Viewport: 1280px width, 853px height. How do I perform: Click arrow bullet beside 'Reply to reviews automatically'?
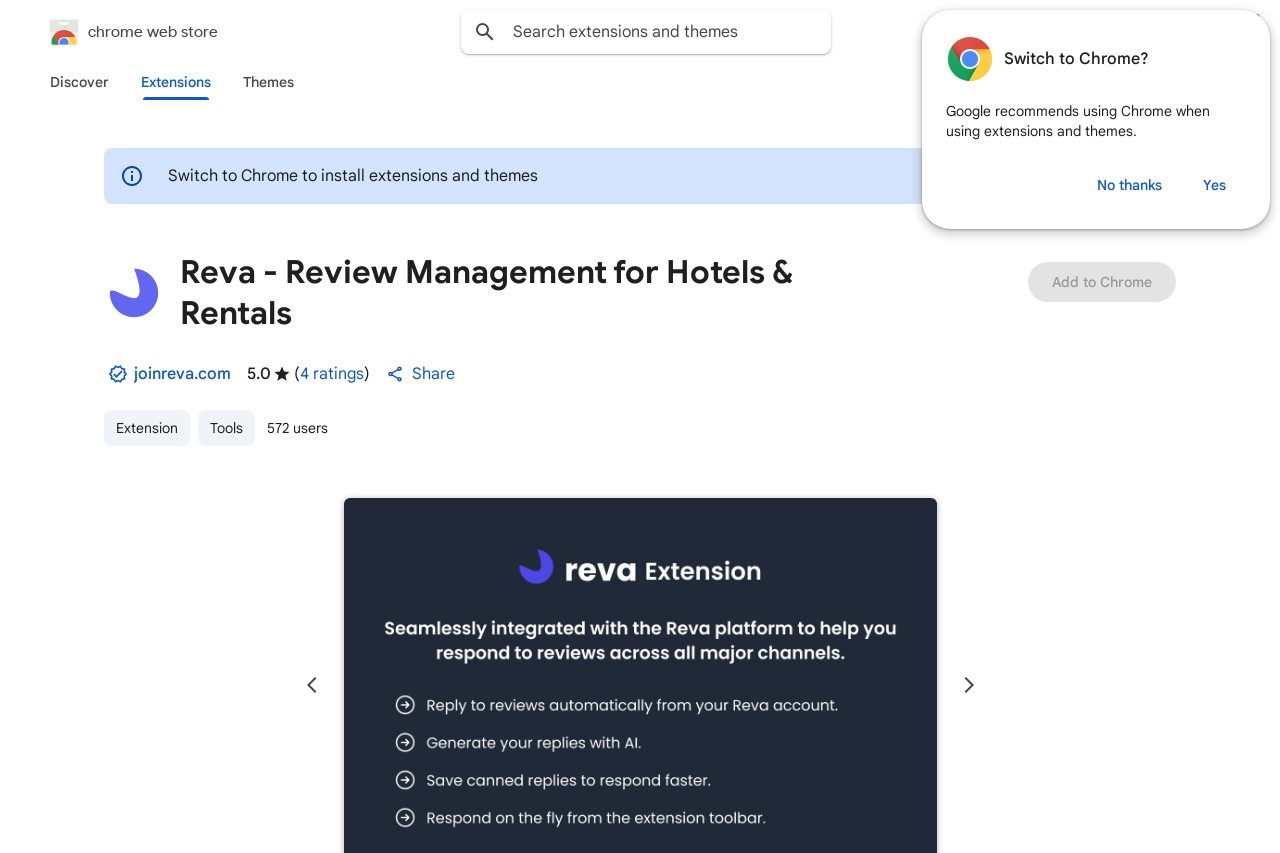[x=405, y=705]
